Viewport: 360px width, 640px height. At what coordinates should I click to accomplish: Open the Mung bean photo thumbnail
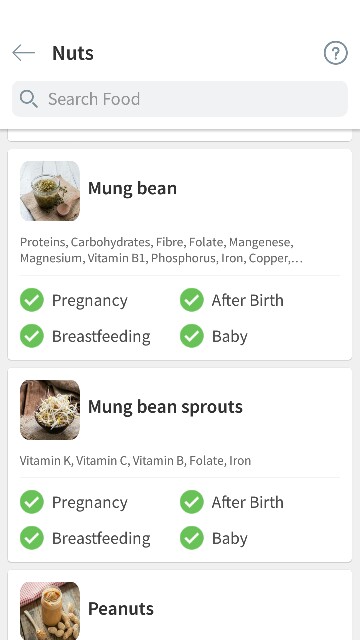point(50,191)
